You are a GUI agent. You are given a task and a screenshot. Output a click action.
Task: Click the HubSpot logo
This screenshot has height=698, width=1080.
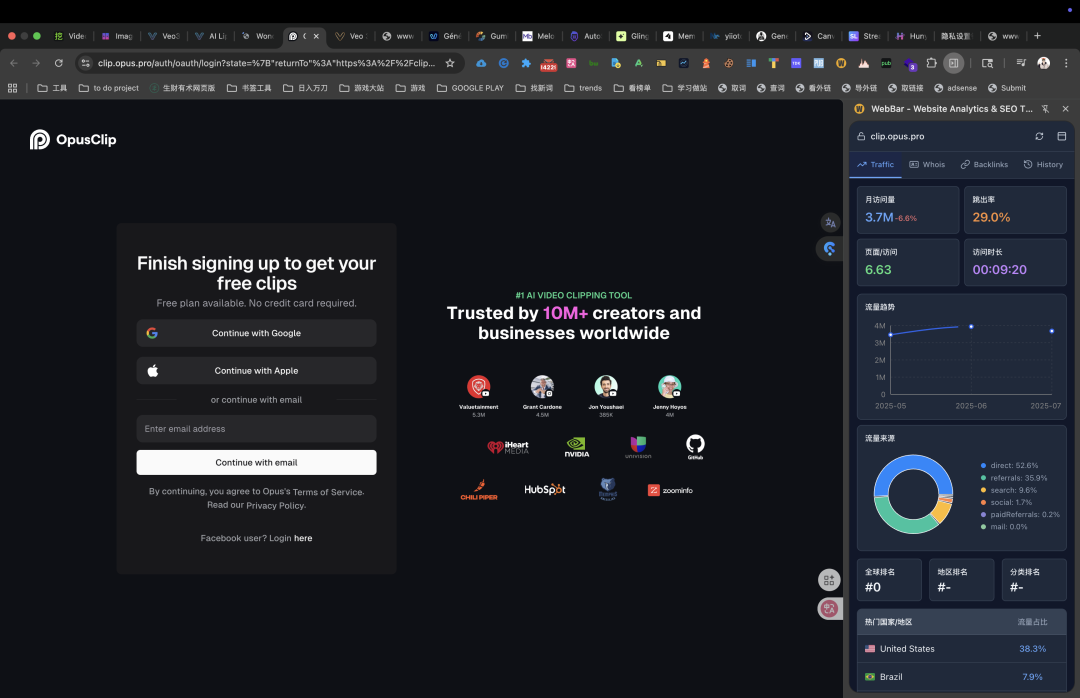click(544, 489)
